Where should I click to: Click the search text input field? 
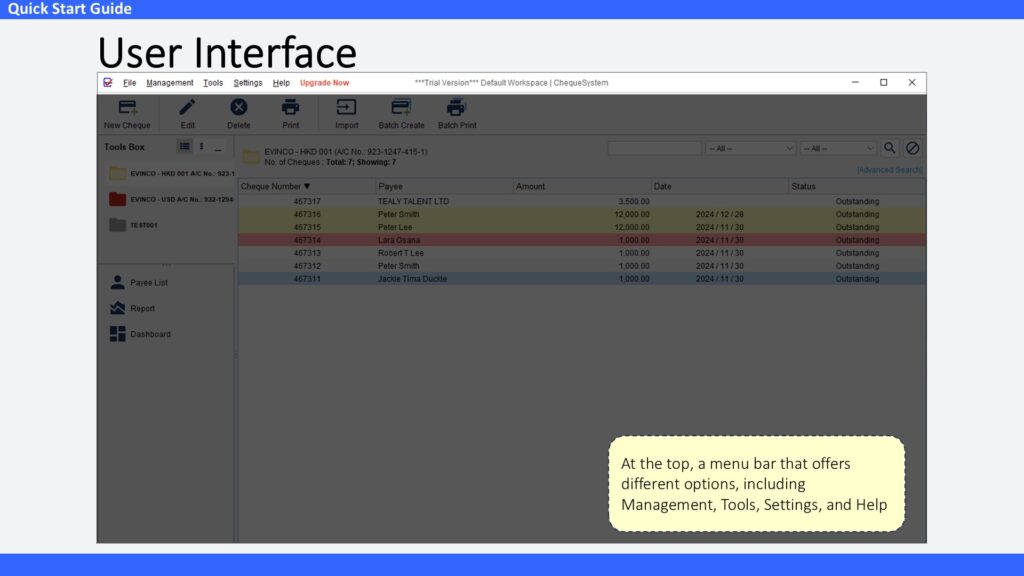(x=654, y=148)
